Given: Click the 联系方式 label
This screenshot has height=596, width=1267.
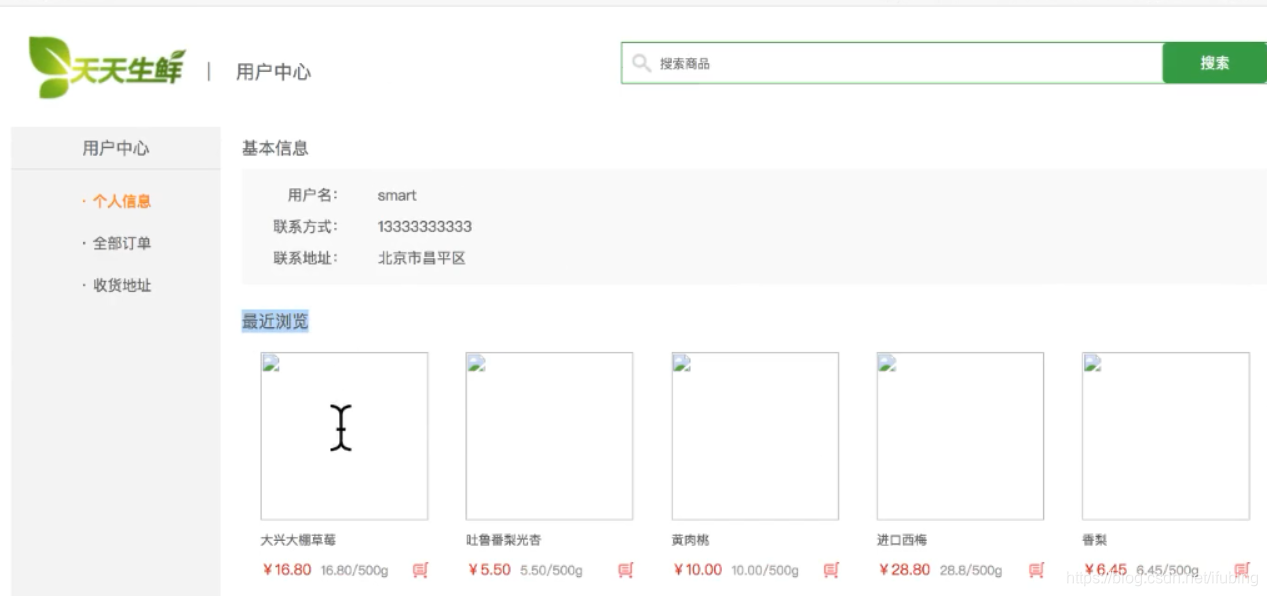Looking at the screenshot, I should [x=306, y=227].
